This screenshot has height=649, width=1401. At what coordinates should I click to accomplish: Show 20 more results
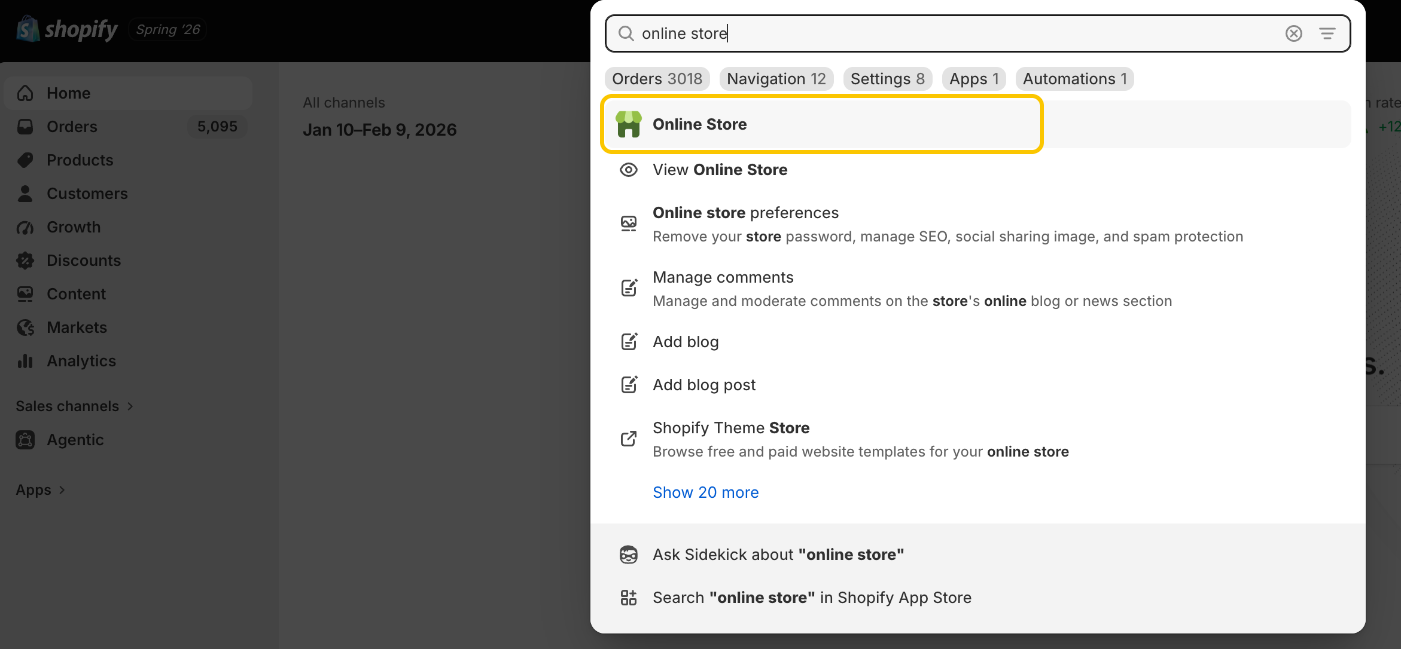(x=706, y=492)
